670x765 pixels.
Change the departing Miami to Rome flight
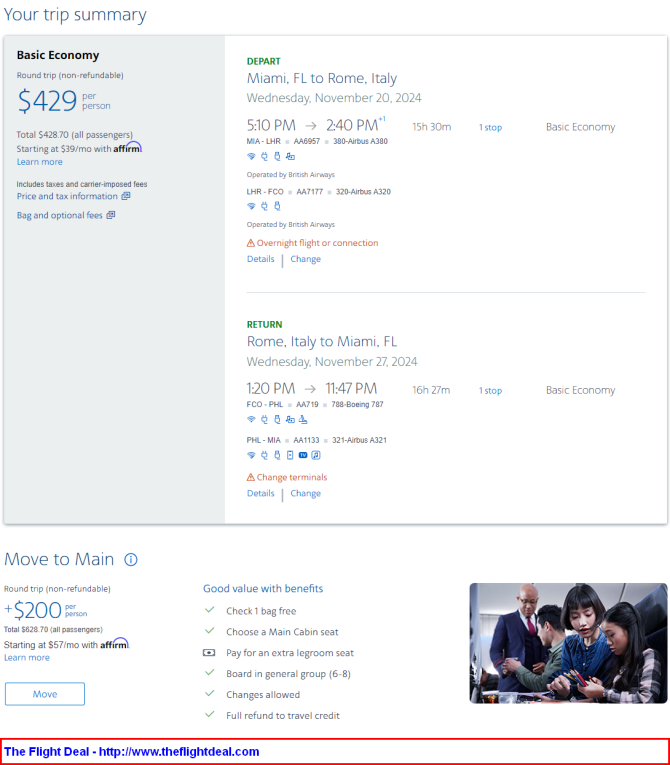tap(305, 259)
